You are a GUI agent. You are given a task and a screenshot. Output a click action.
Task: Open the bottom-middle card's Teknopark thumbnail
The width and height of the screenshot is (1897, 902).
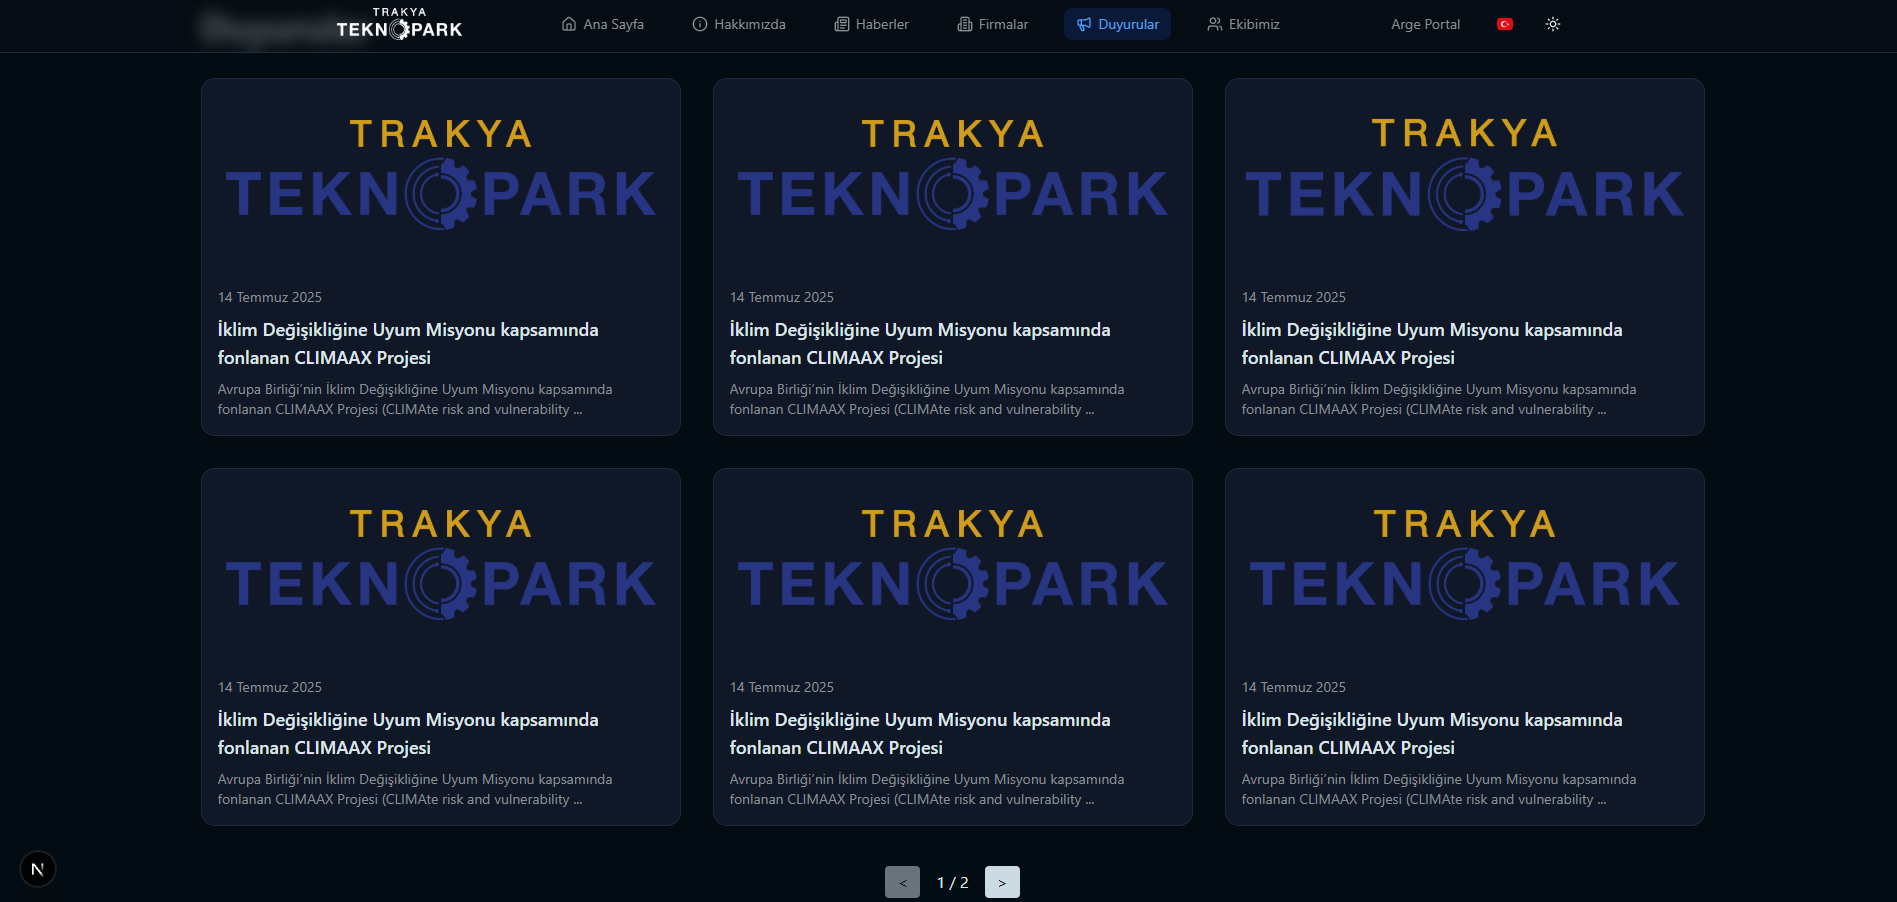click(953, 564)
